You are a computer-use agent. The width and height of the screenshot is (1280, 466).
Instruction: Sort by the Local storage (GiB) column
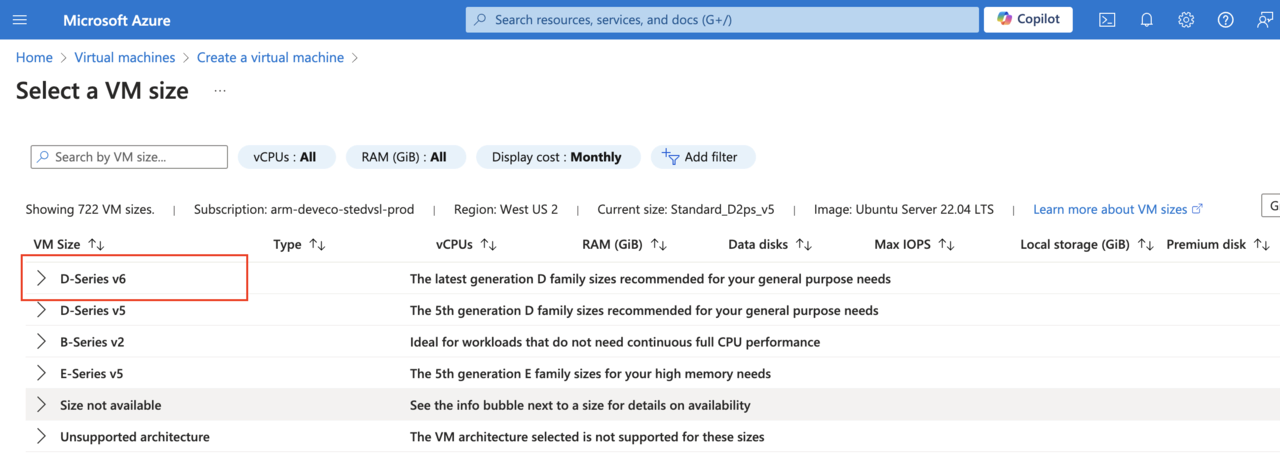pos(1087,244)
